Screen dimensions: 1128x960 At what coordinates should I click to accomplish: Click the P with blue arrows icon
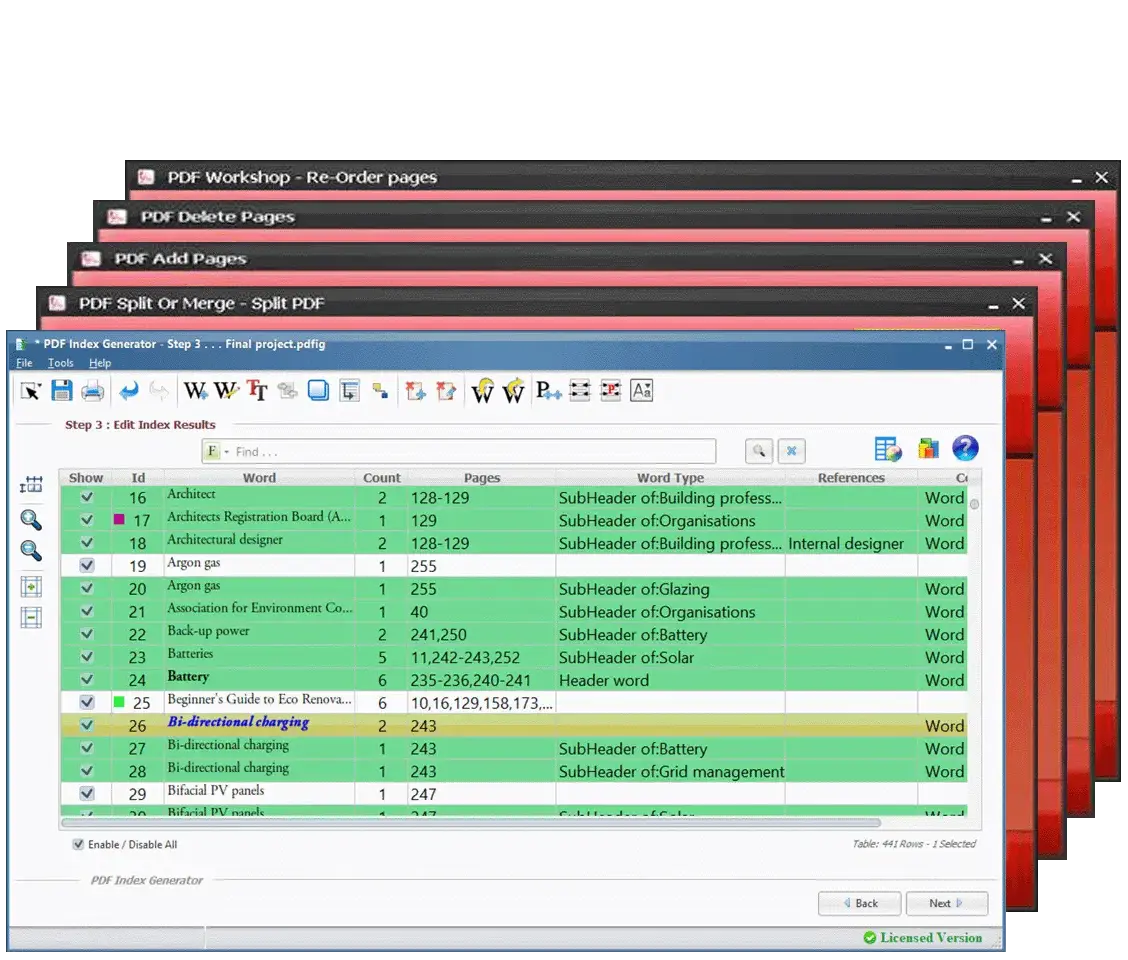tap(548, 391)
